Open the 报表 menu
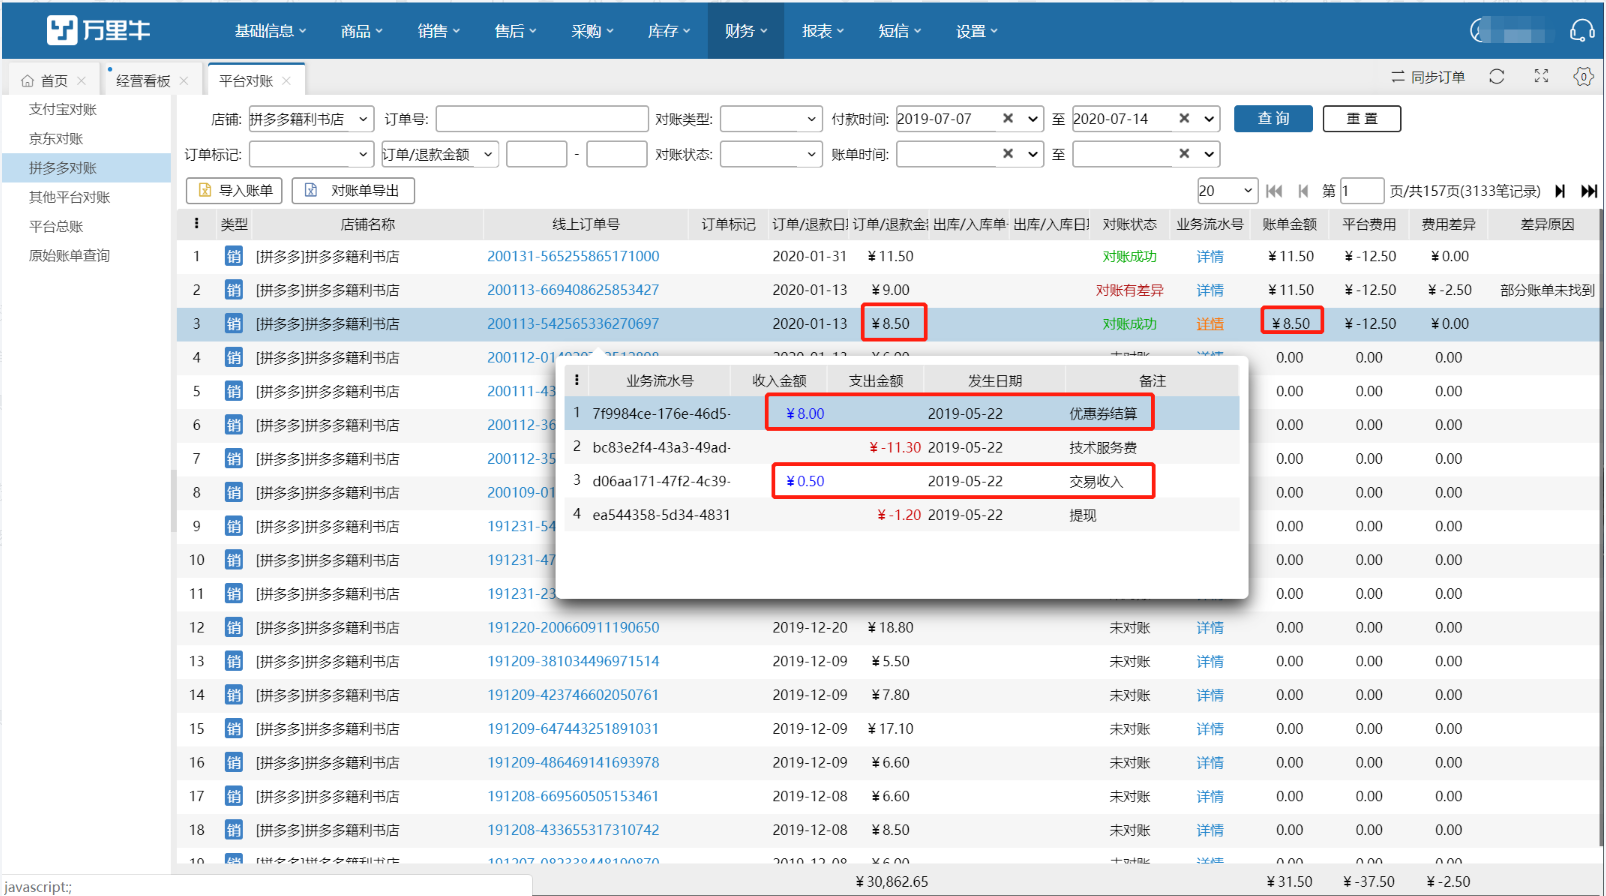Image resolution: width=1606 pixels, height=896 pixels. coord(823,31)
